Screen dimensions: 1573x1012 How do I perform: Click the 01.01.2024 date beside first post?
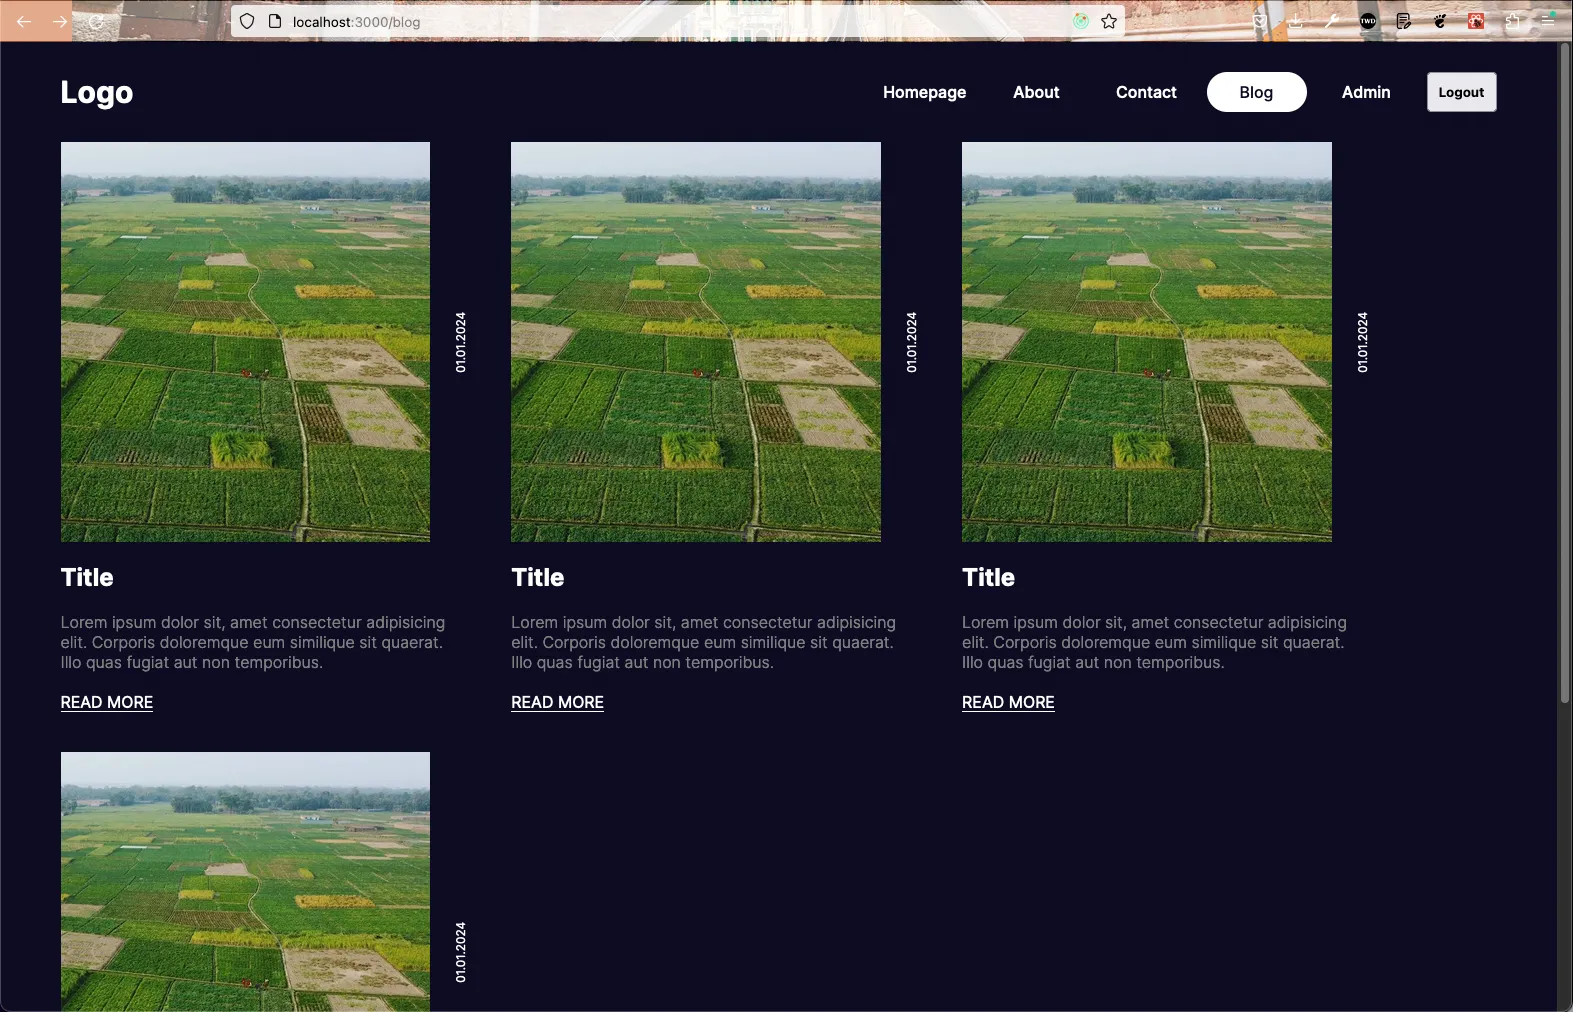coord(461,342)
